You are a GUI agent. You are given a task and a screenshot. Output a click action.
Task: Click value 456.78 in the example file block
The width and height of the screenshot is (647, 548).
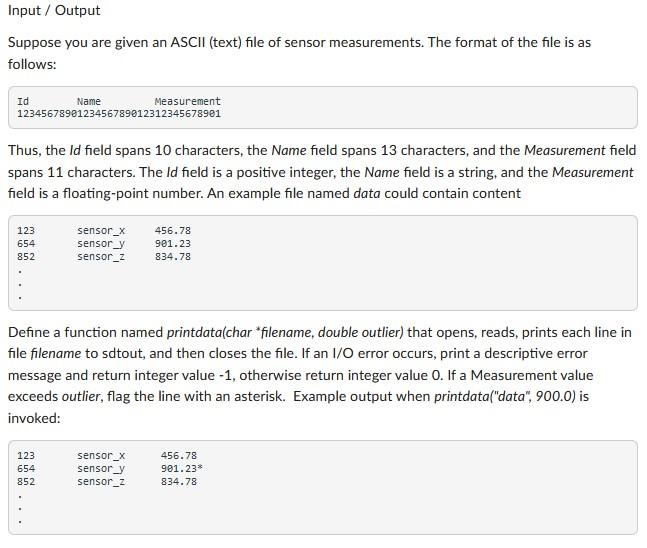pos(173,231)
